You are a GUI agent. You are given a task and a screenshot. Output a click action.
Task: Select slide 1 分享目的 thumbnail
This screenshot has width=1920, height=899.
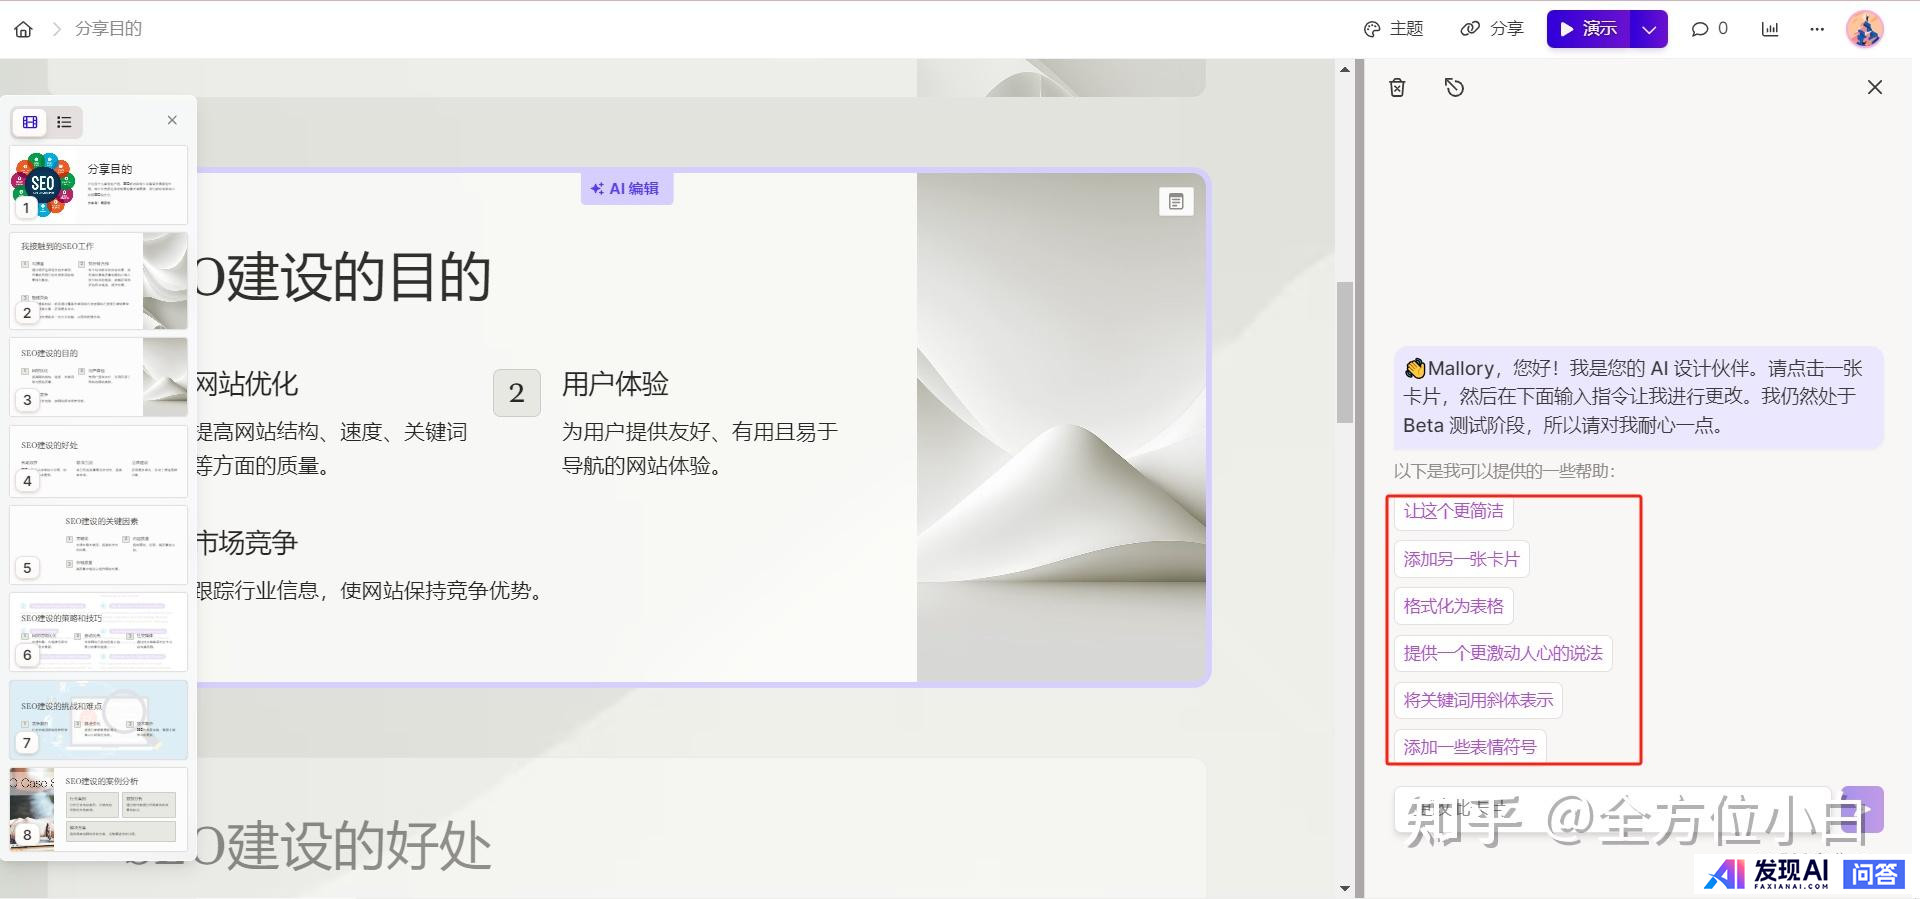coord(98,185)
